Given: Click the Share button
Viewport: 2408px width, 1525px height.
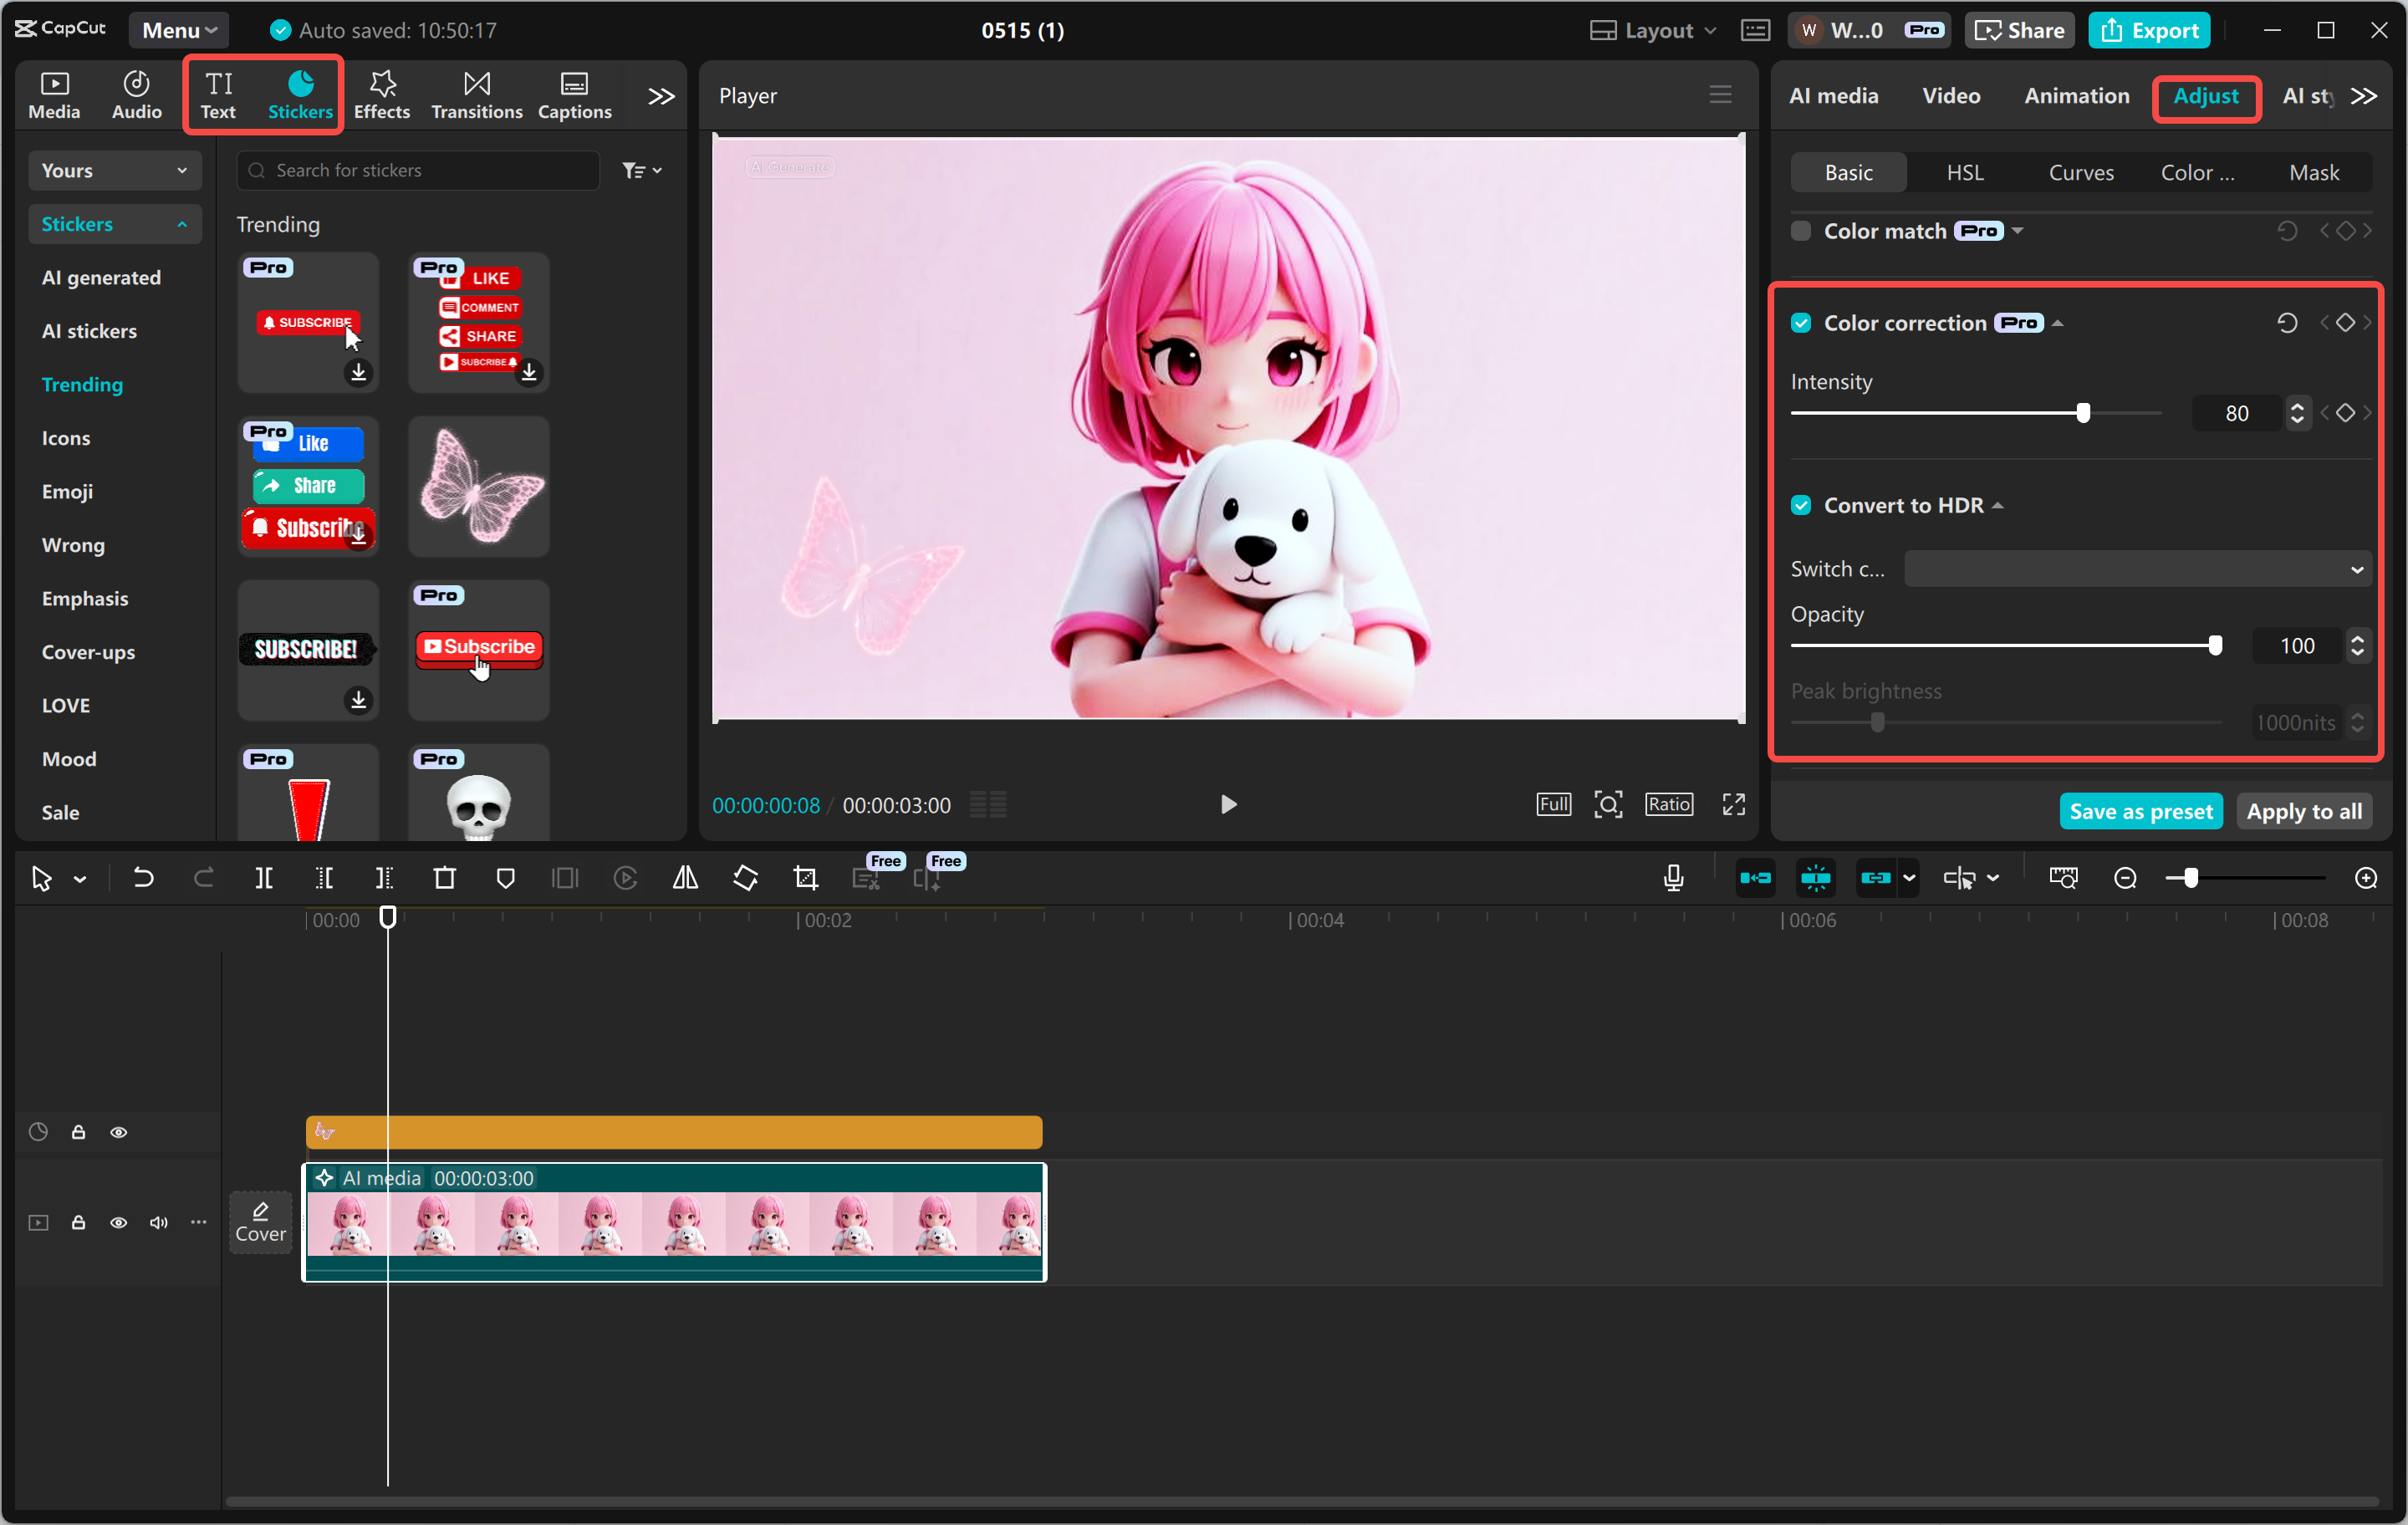Looking at the screenshot, I should (x=2020, y=30).
